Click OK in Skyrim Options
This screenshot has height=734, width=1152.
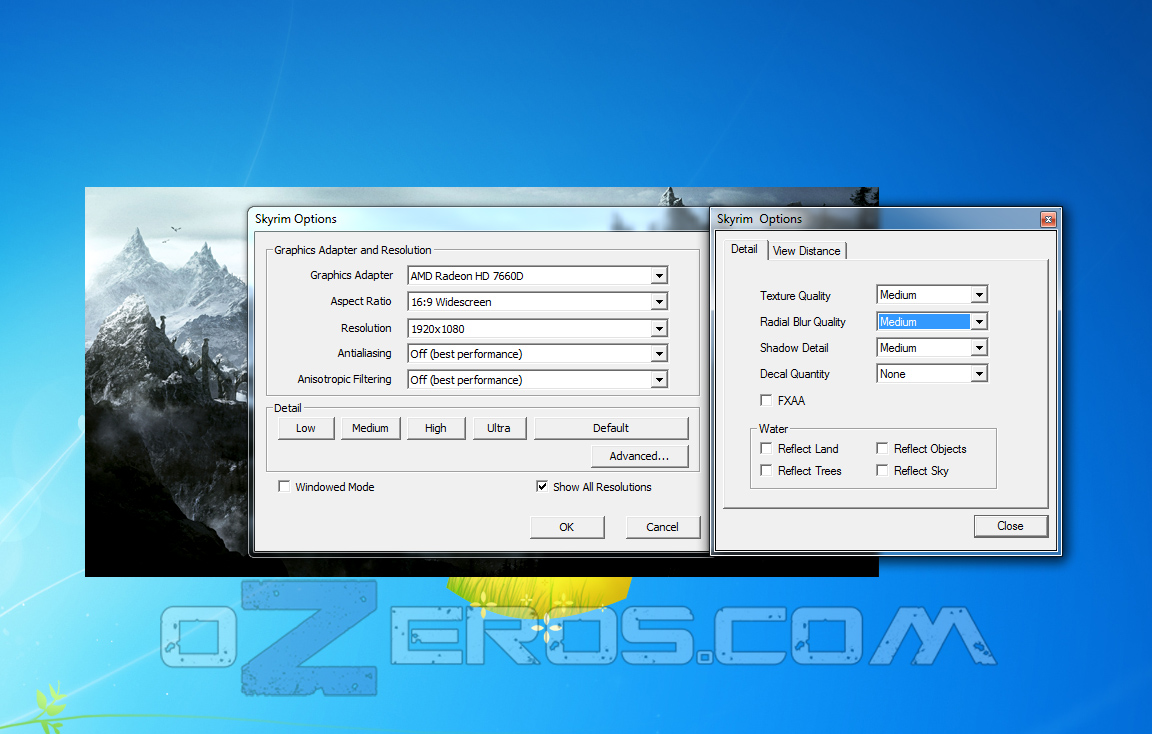click(x=566, y=527)
